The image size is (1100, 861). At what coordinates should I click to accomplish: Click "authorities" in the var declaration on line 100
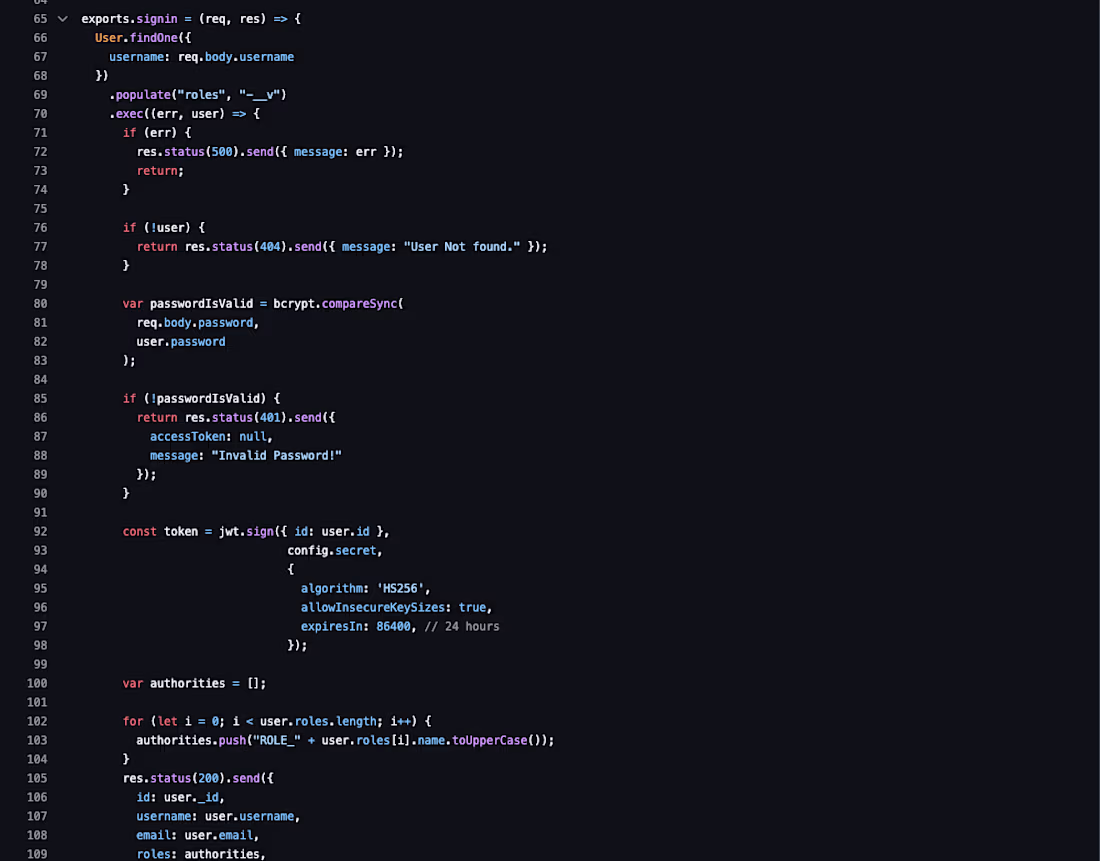[188, 683]
